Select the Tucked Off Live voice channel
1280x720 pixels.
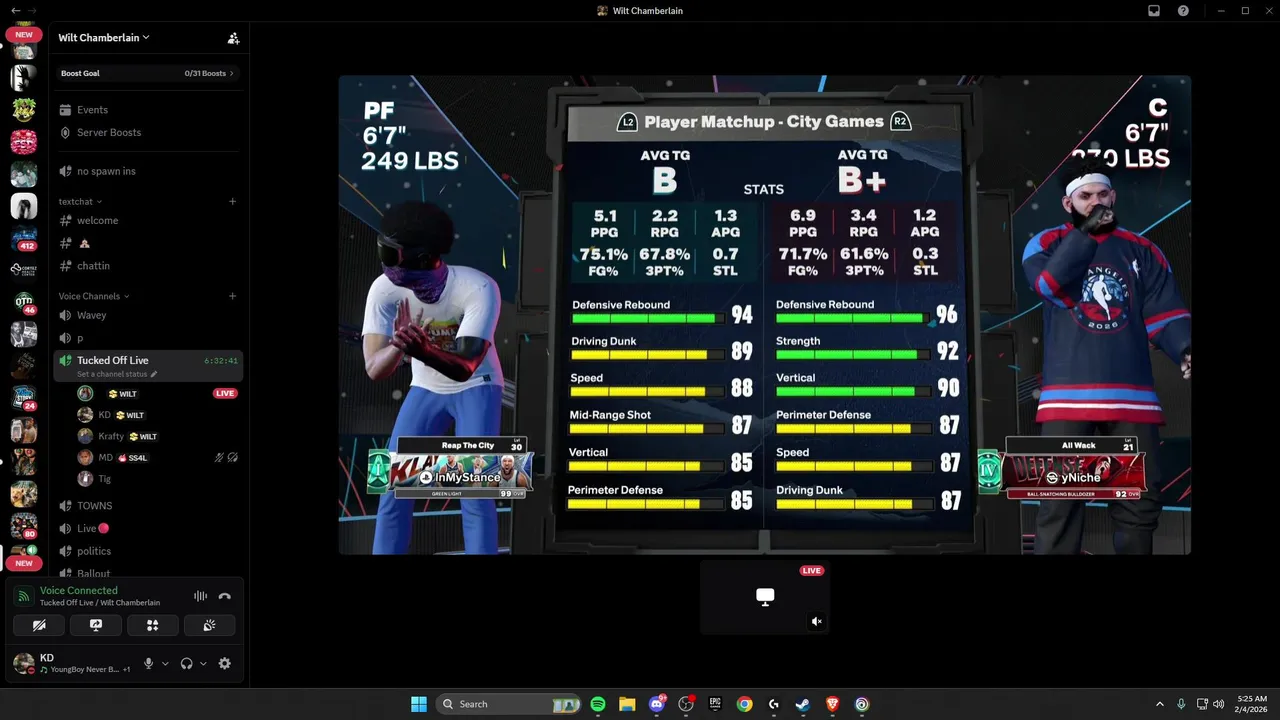pos(148,365)
